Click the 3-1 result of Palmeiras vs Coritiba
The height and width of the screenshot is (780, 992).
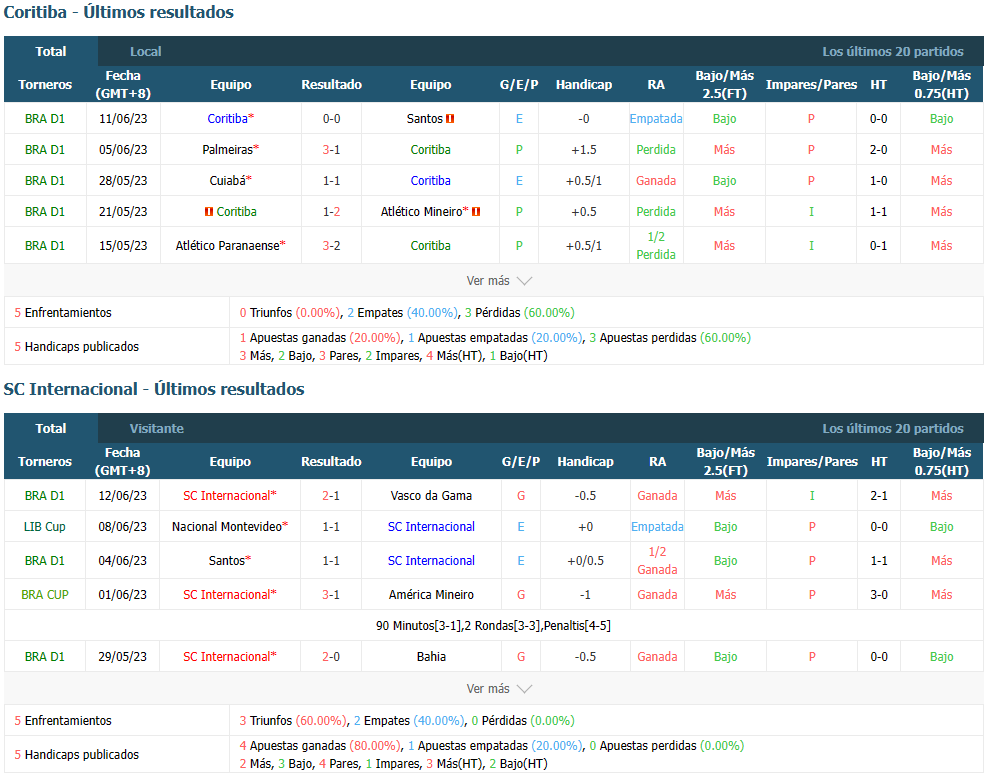click(332, 149)
